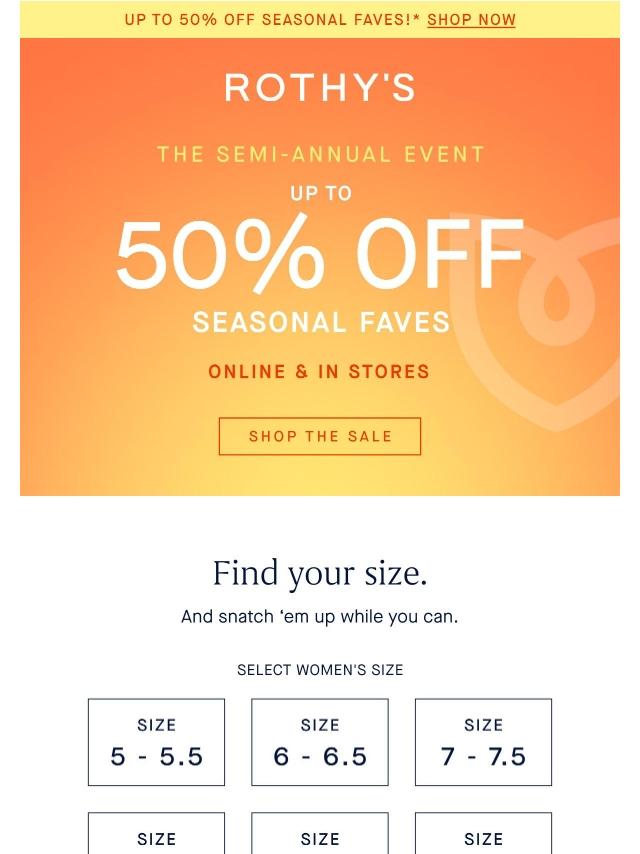Select the size box beneath 7 - 7.5
Viewport: 640px width, 854px height.
pos(483,833)
